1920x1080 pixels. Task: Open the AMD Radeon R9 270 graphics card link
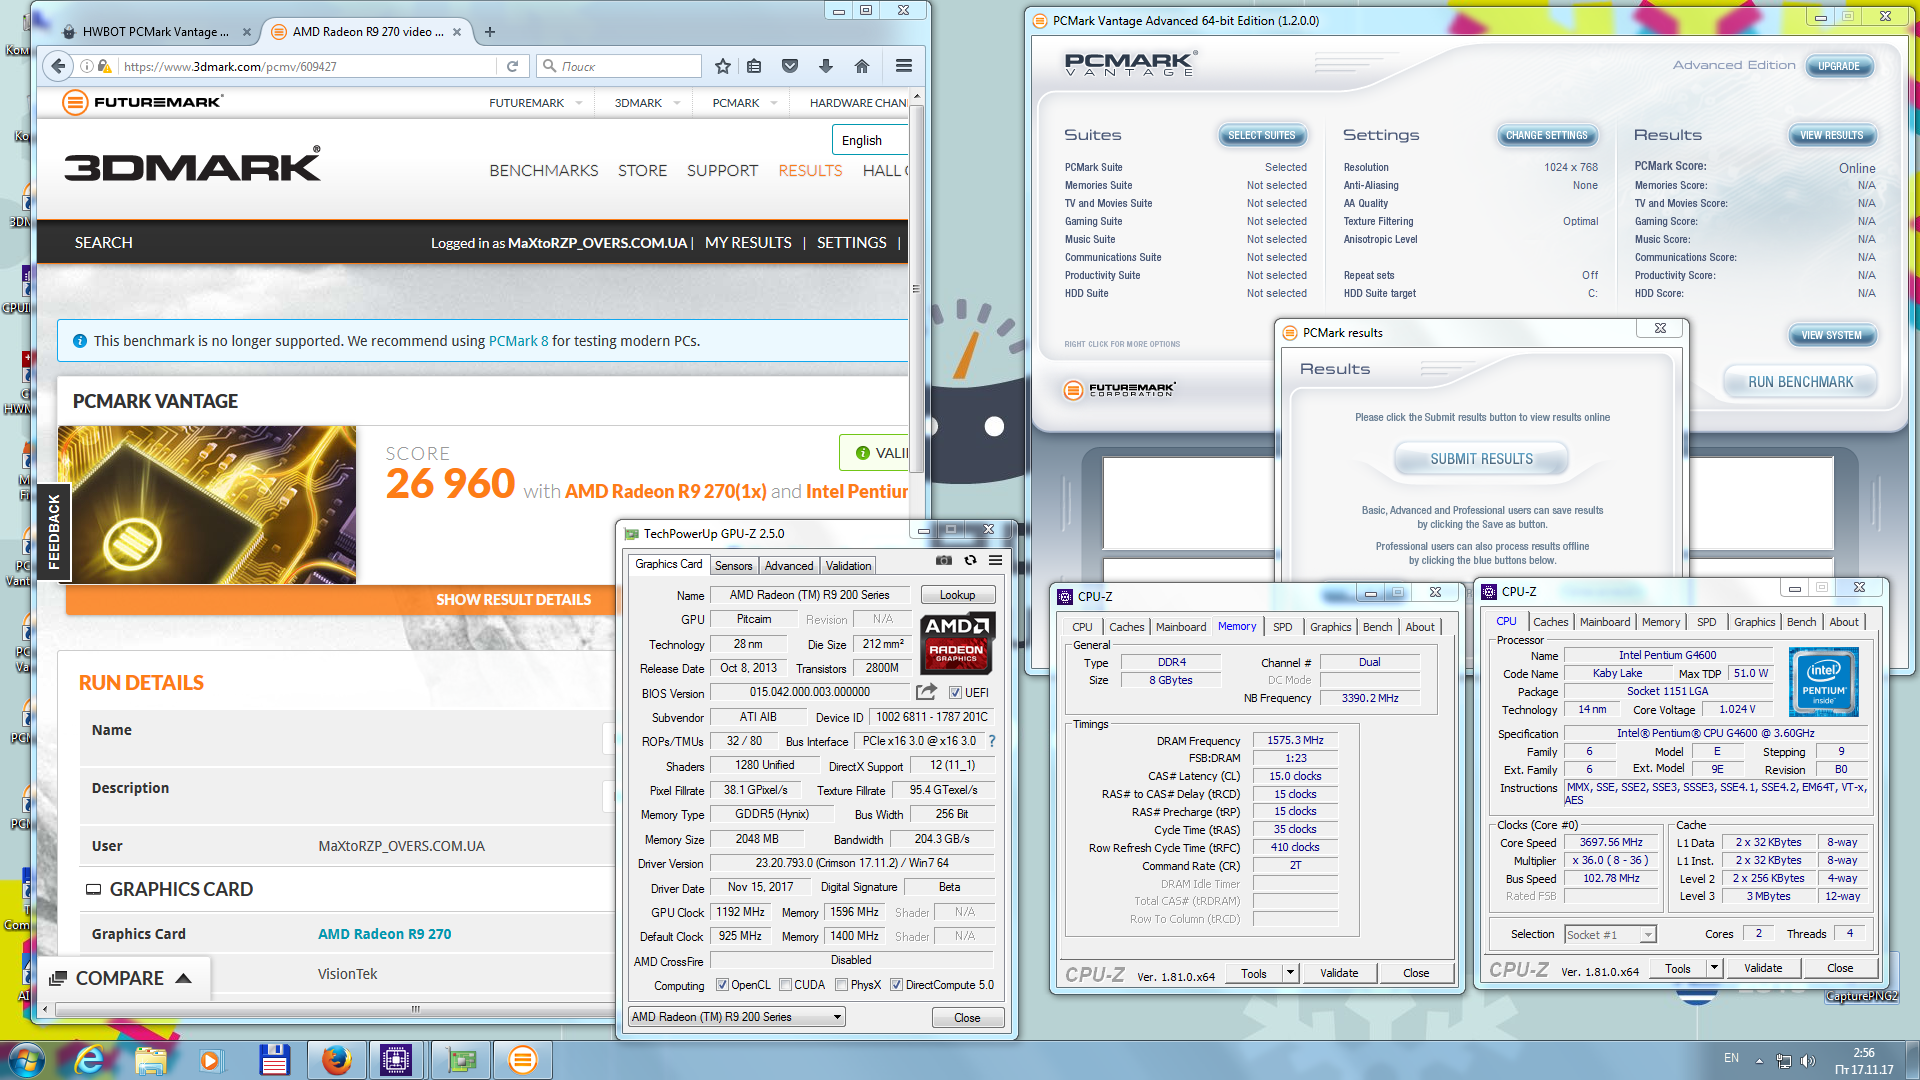(x=384, y=934)
